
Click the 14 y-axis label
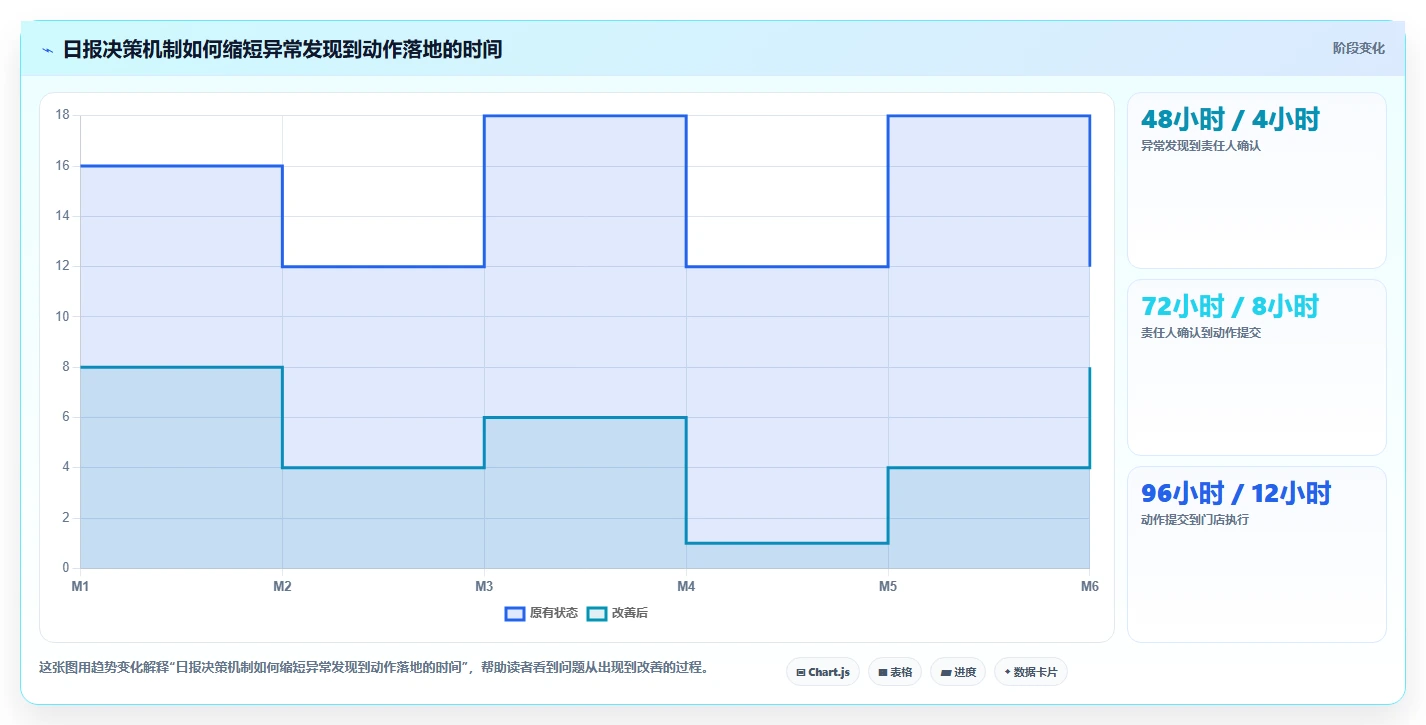click(x=62, y=216)
